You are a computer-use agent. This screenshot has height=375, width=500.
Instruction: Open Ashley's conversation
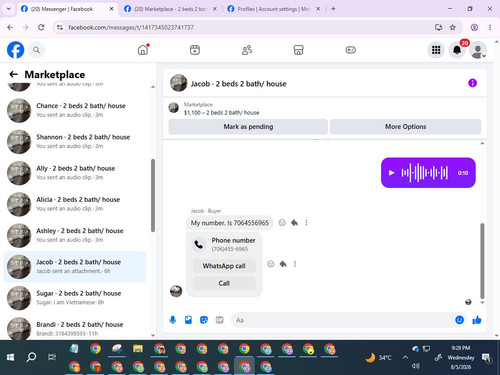[x=75, y=235]
